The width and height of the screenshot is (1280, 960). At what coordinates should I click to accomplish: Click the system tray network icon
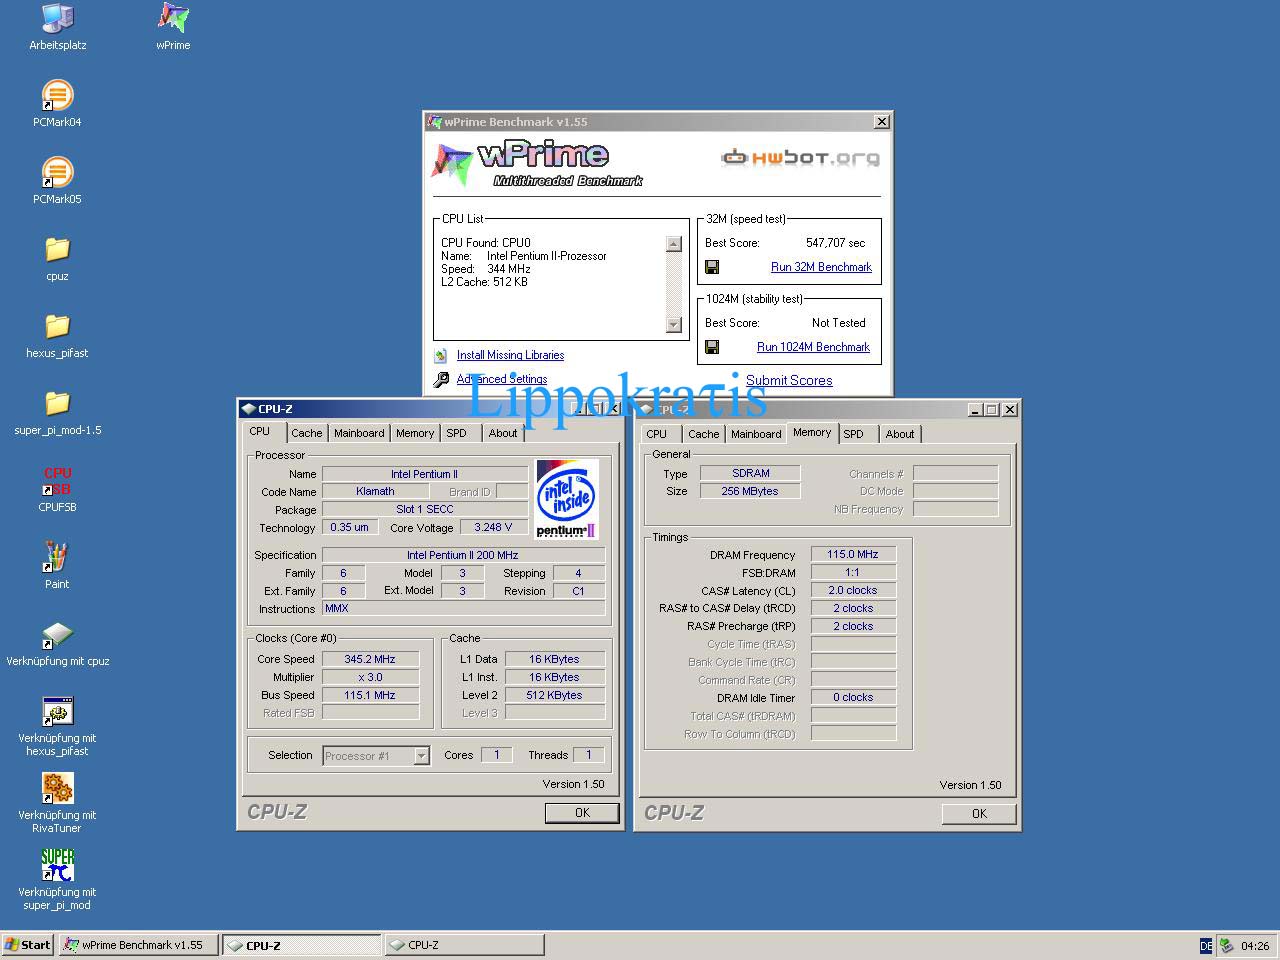(x=1226, y=945)
